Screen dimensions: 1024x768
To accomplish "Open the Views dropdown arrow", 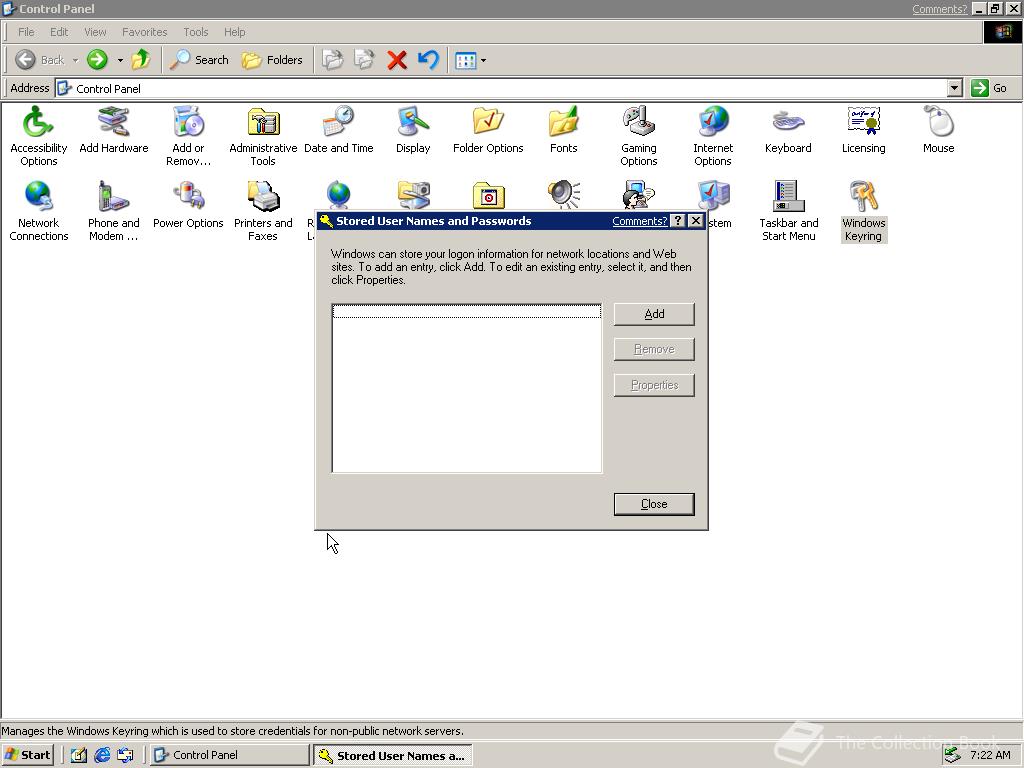I will pyautogui.click(x=483, y=60).
